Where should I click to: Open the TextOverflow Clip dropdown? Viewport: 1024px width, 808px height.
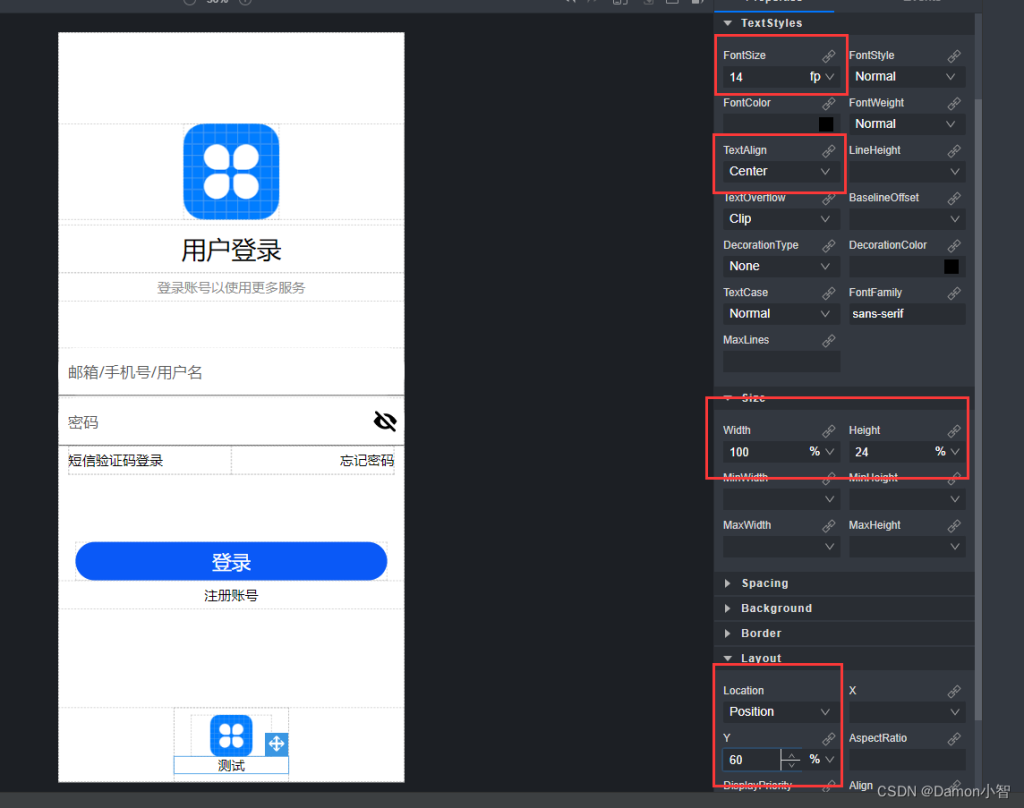tap(779, 218)
